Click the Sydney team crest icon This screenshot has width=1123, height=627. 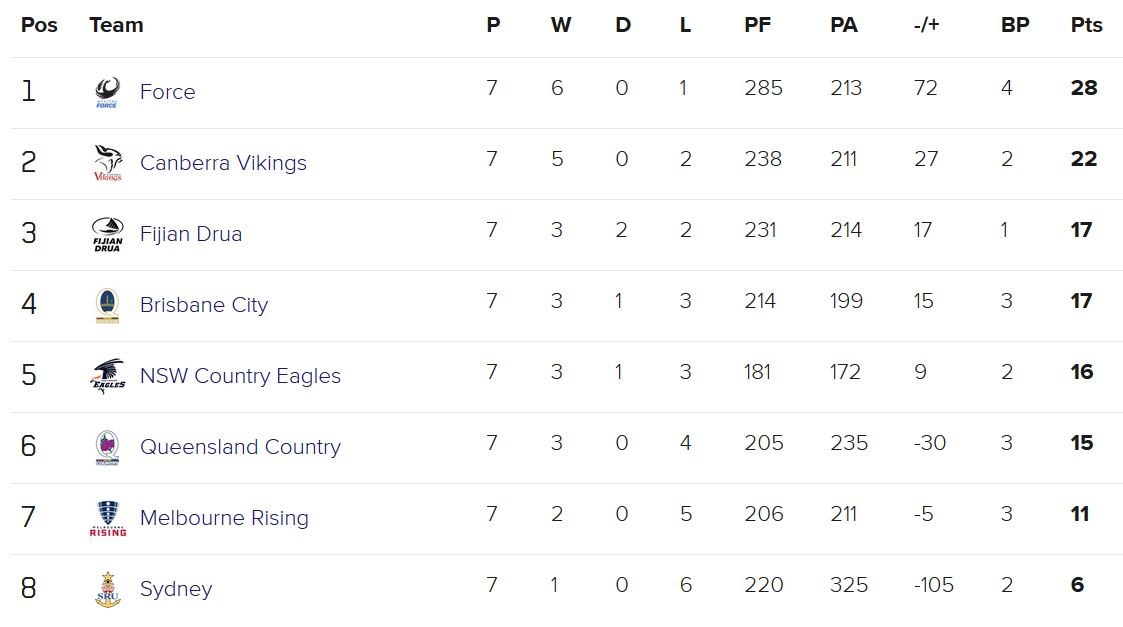(x=107, y=589)
